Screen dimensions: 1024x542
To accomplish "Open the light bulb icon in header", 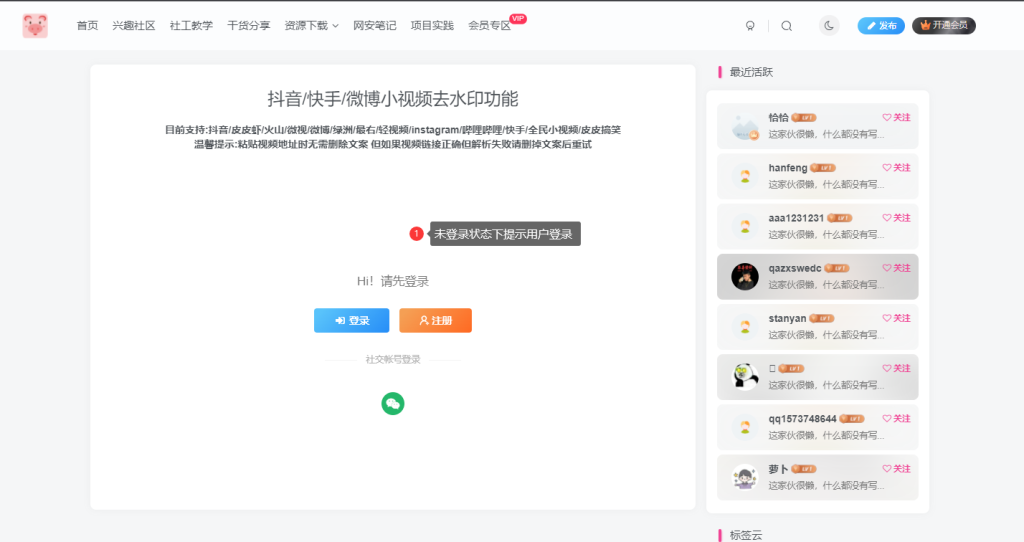I will [x=750, y=25].
